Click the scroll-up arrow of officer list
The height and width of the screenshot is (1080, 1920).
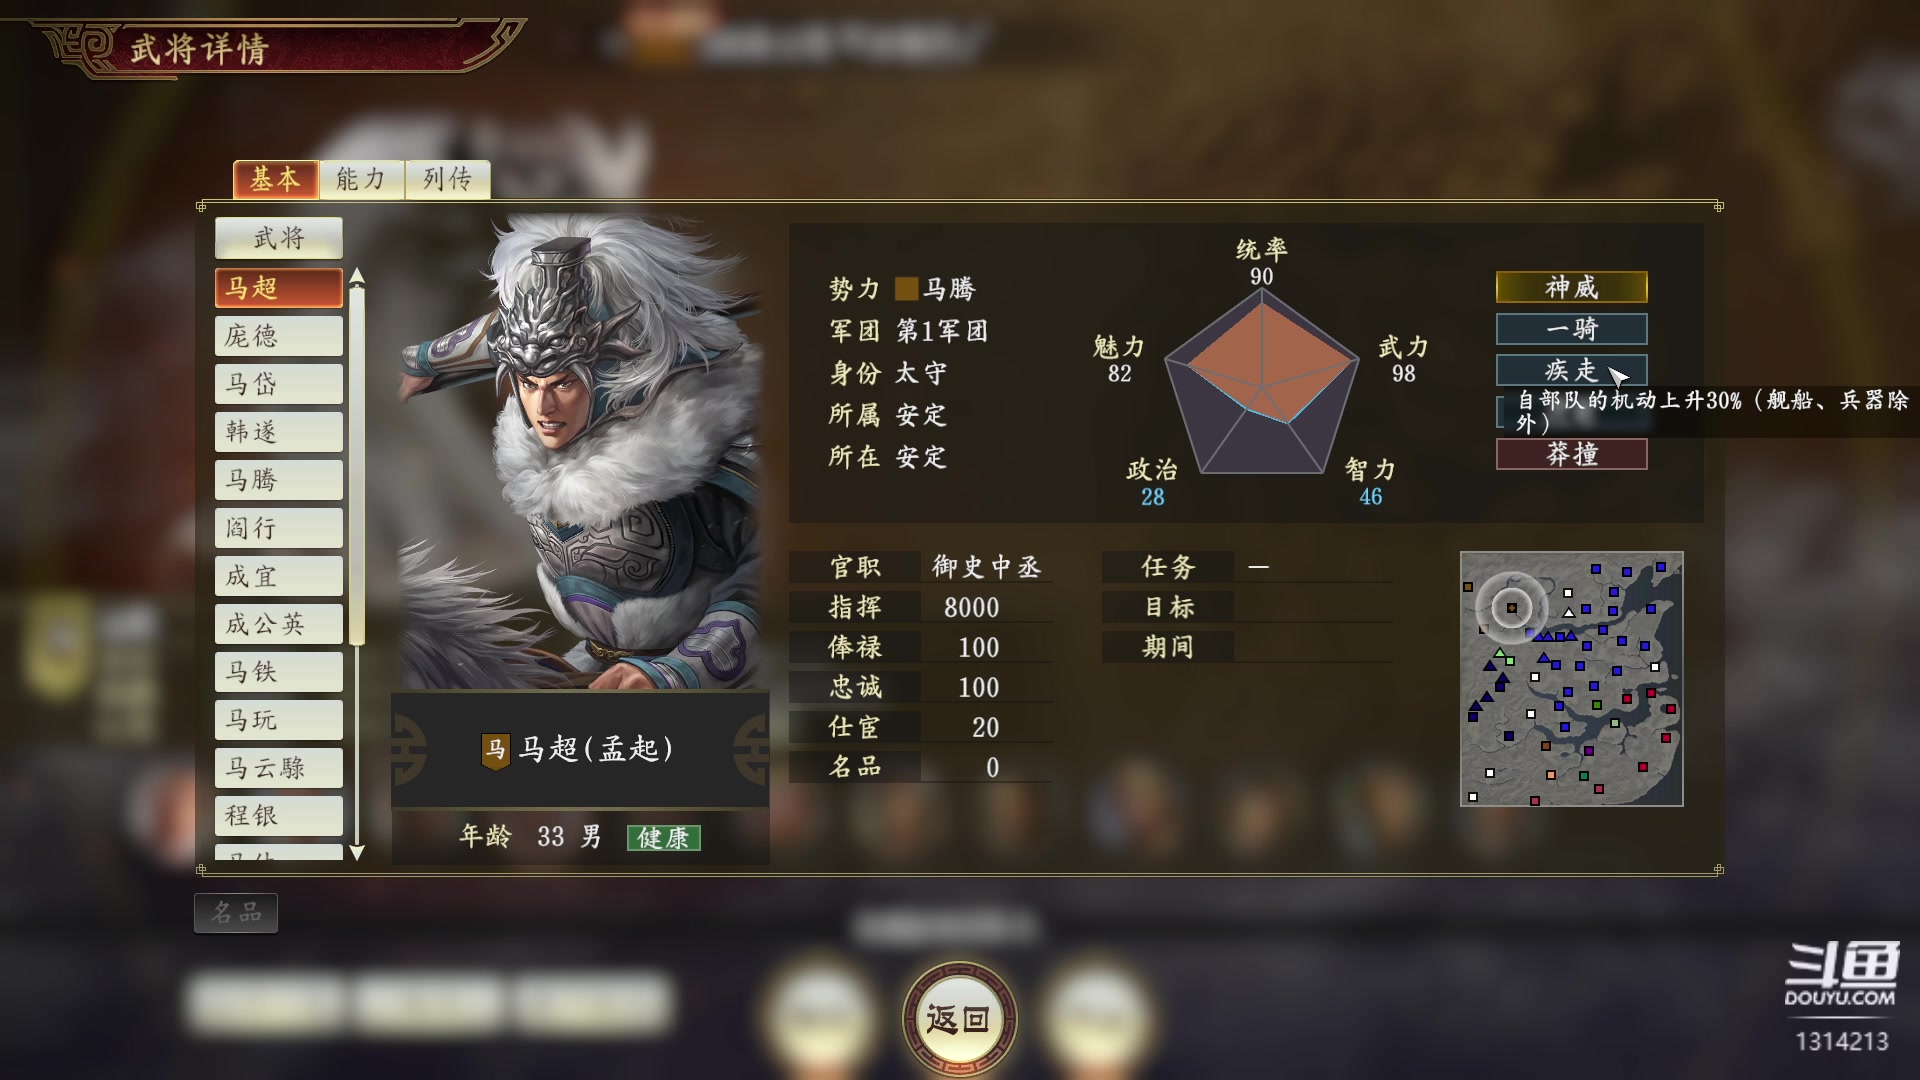357,276
